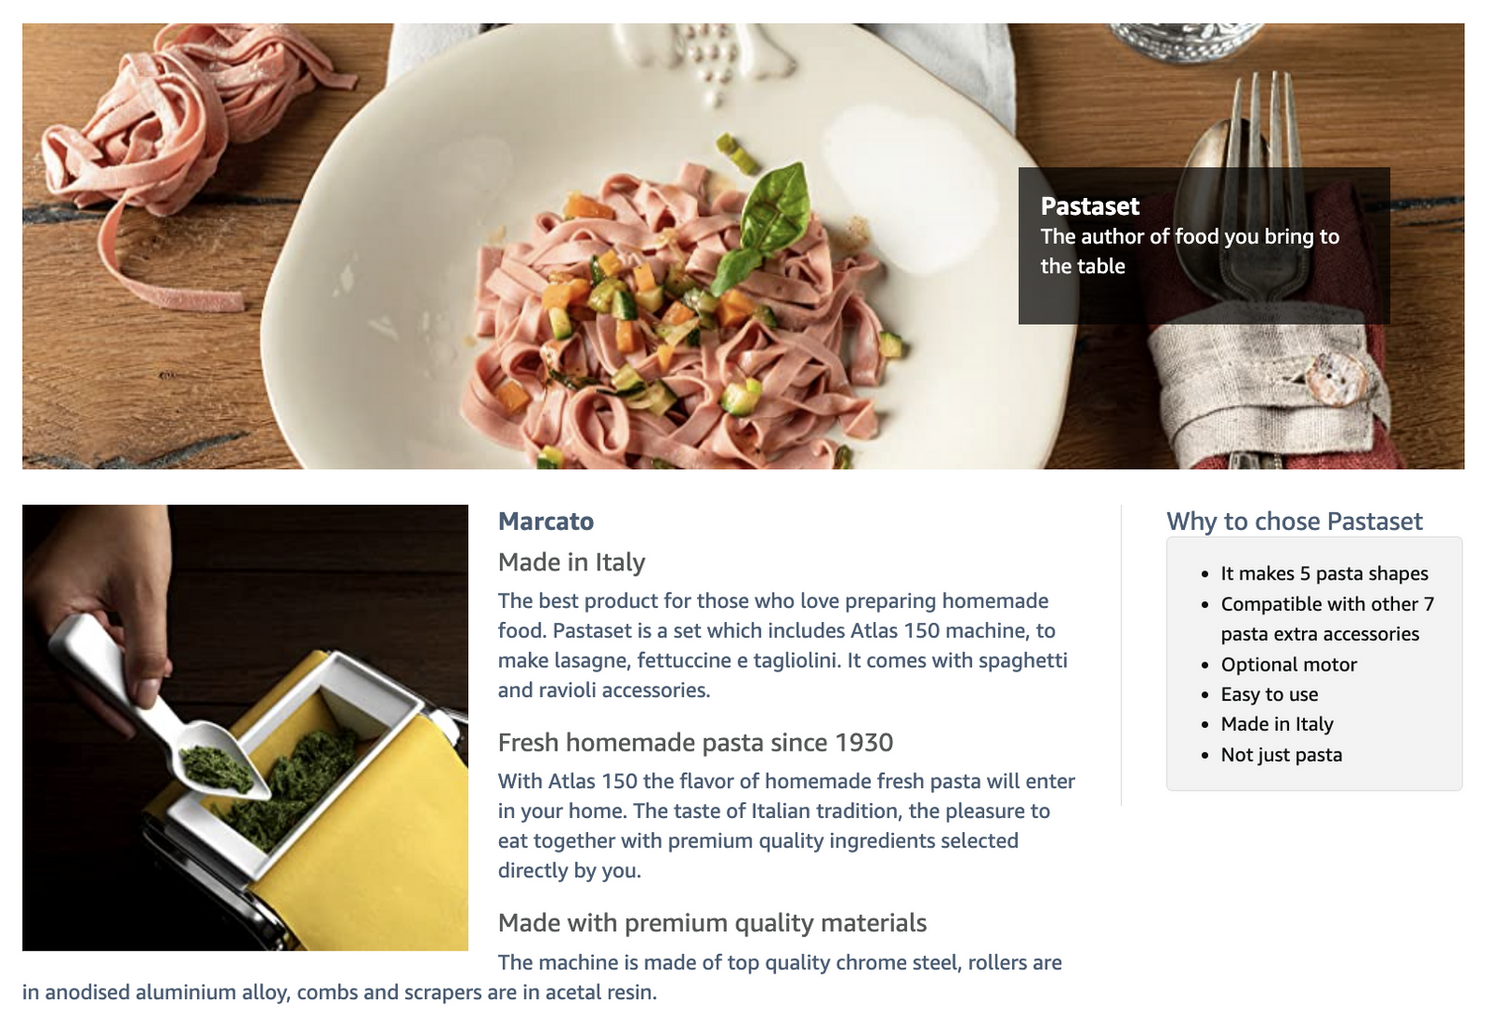1500x1030 pixels.
Task: Click the "Easy to use" bullet item
Action: click(1269, 695)
